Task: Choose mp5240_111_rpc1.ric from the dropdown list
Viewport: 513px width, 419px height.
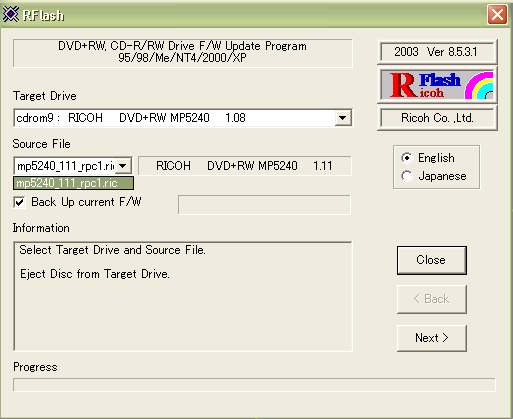Action: tap(73, 183)
